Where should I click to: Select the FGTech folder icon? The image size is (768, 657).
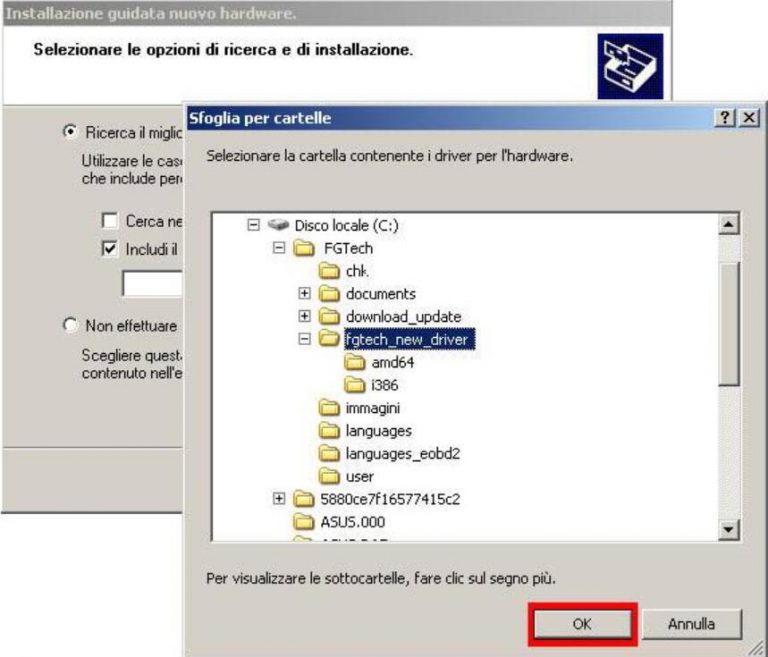304,248
